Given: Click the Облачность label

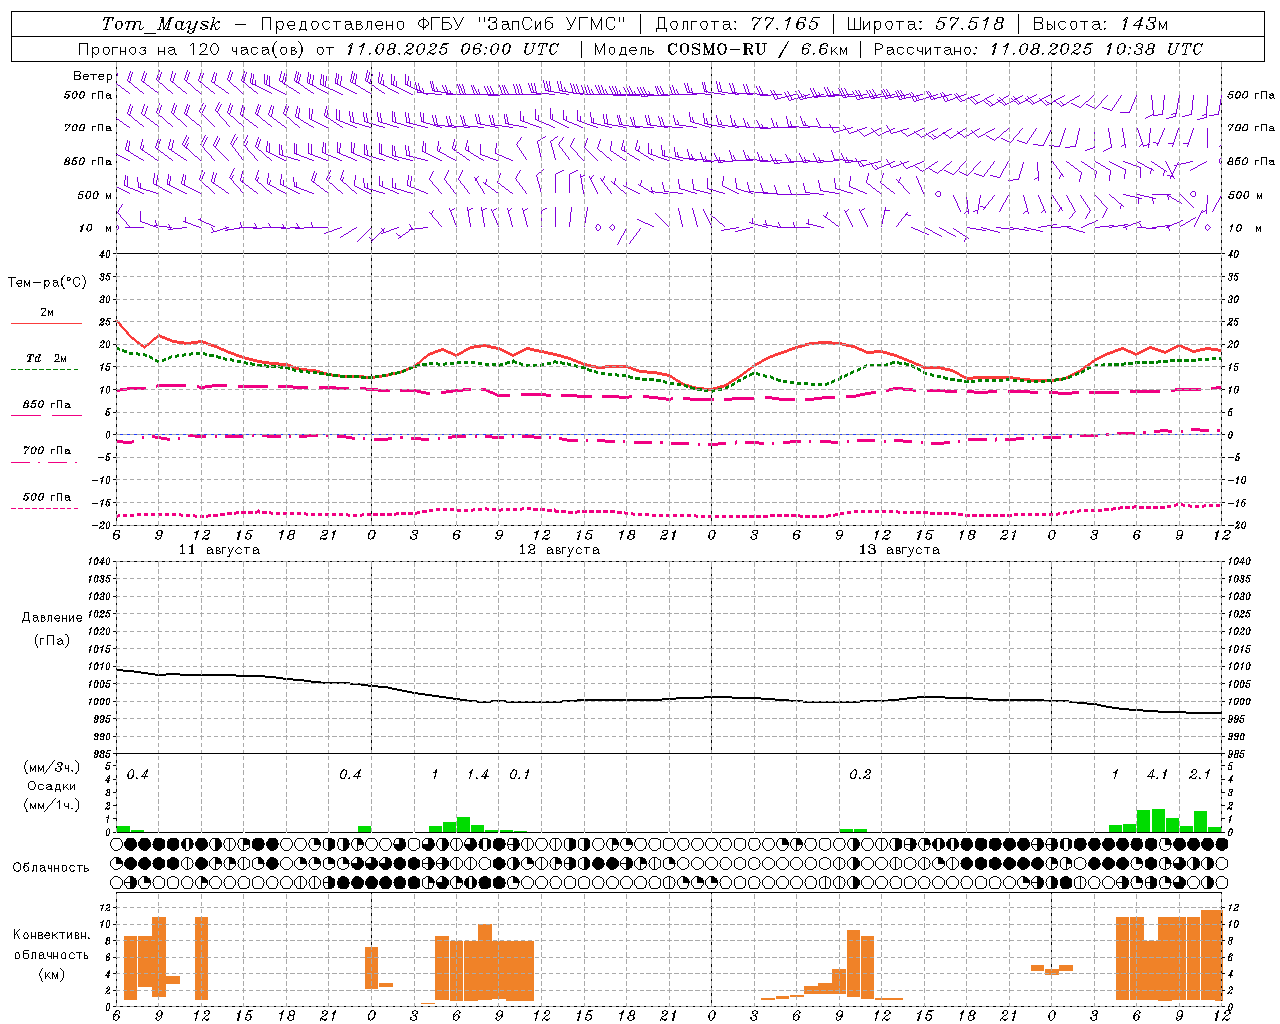Looking at the screenshot, I should coord(51,867).
